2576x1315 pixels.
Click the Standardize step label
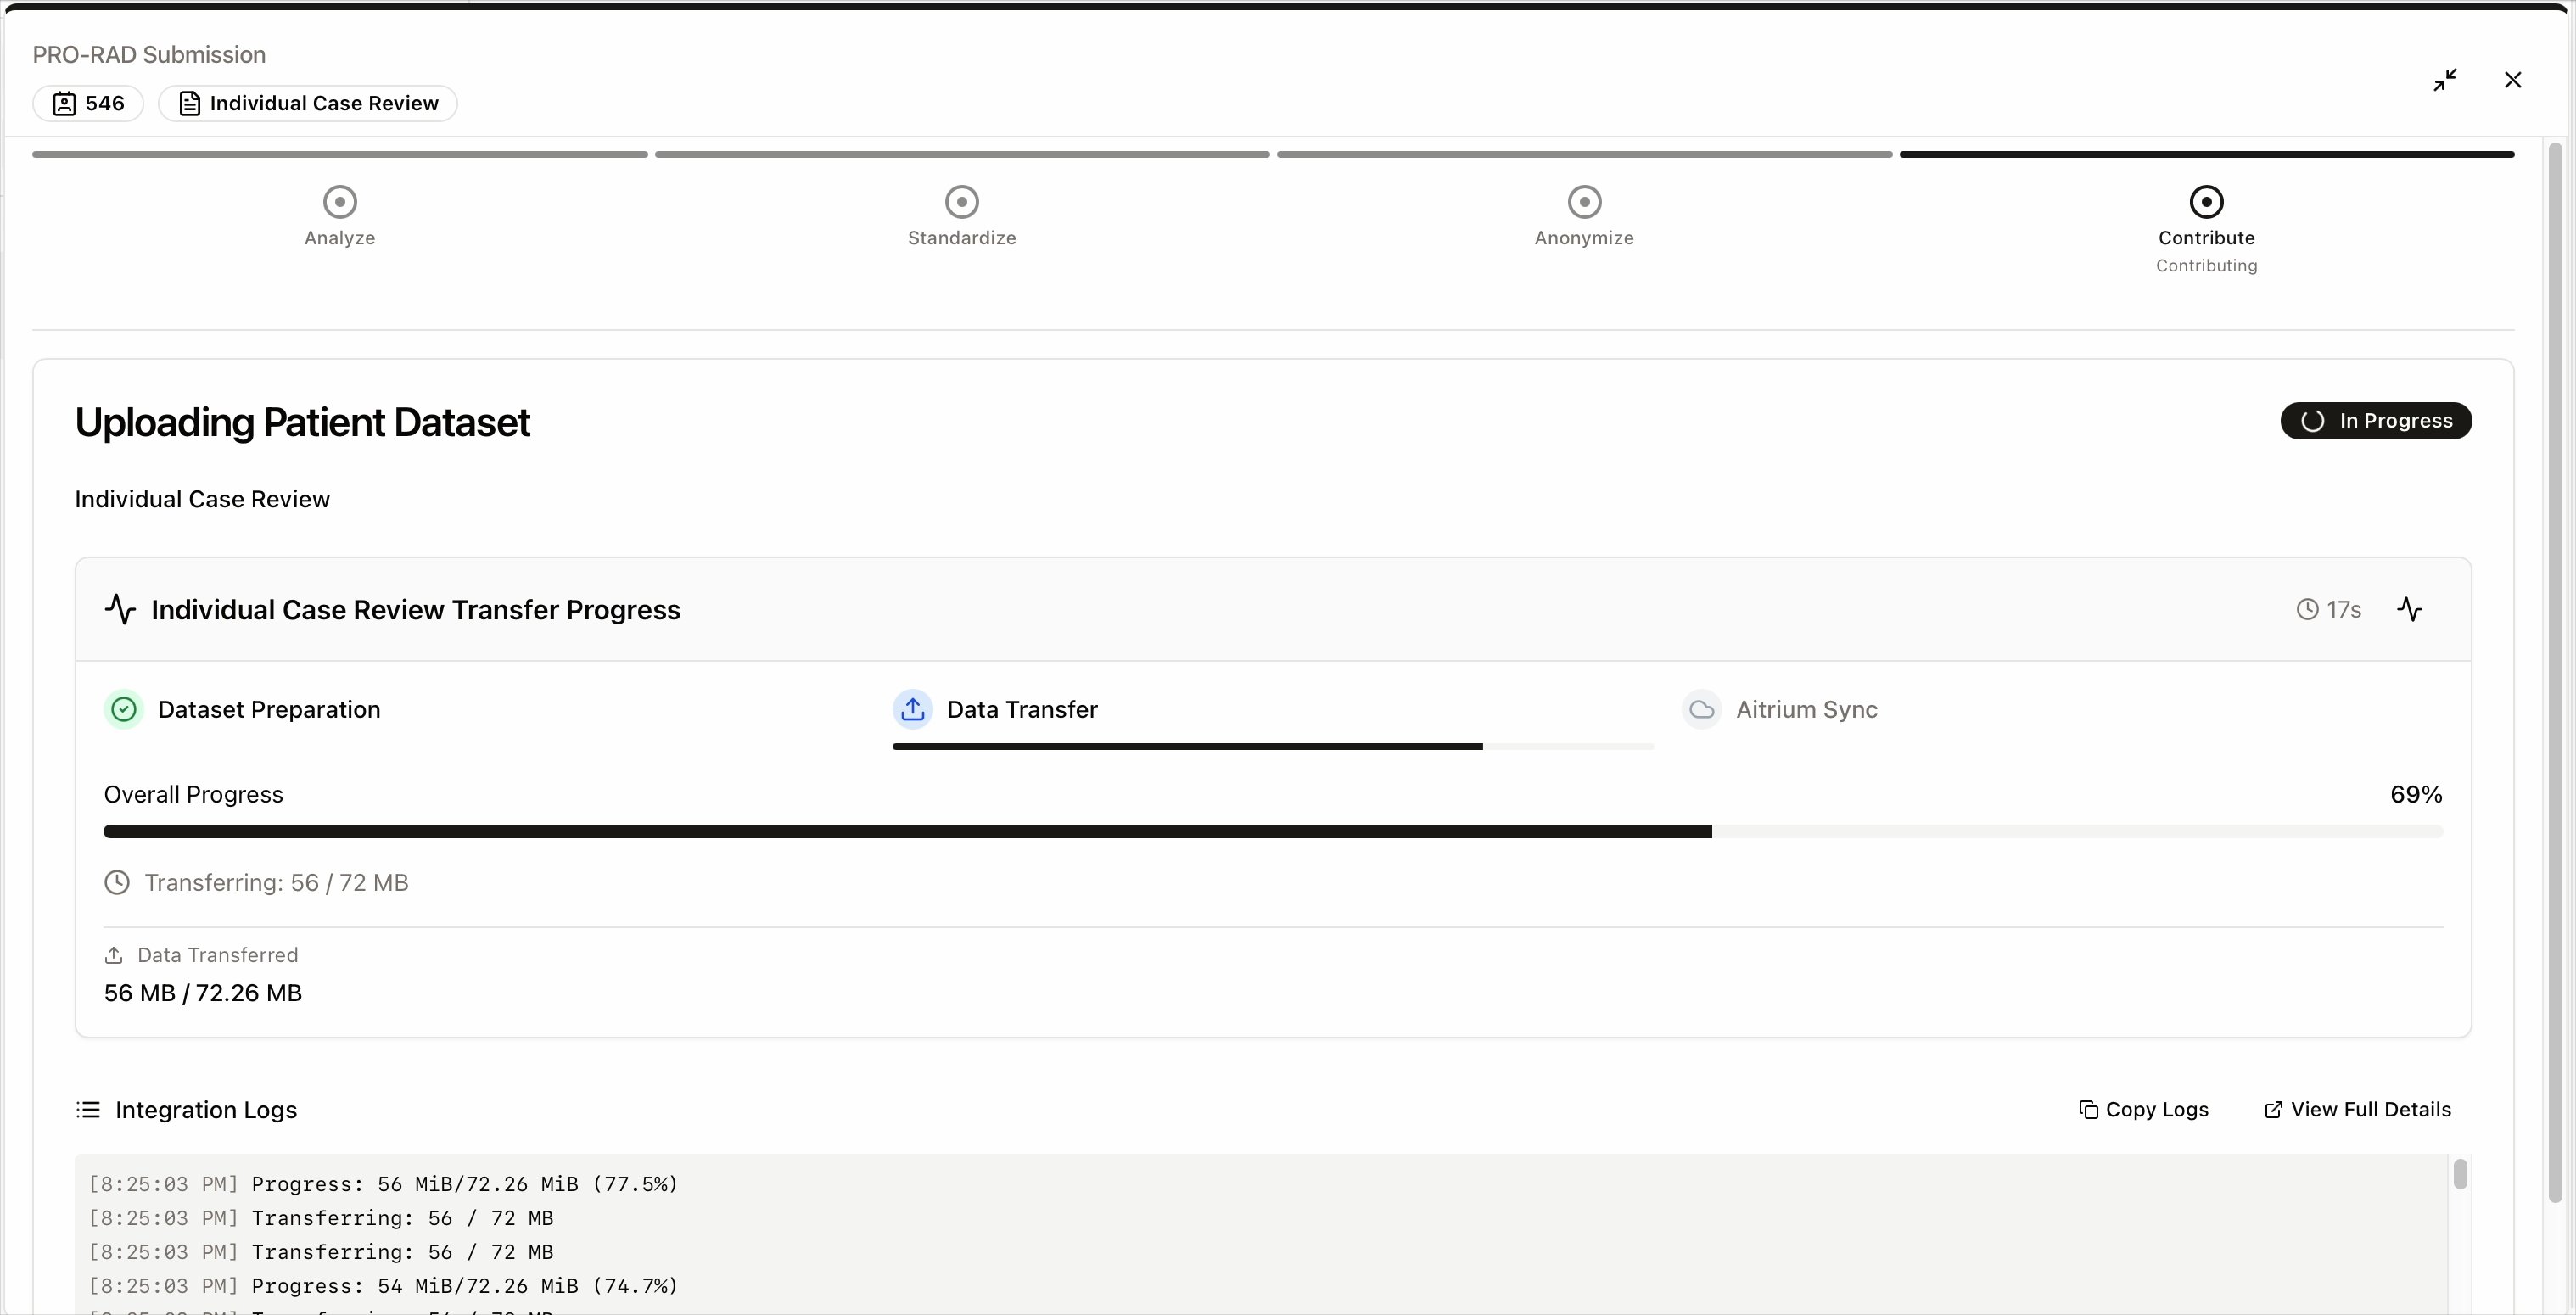click(962, 238)
